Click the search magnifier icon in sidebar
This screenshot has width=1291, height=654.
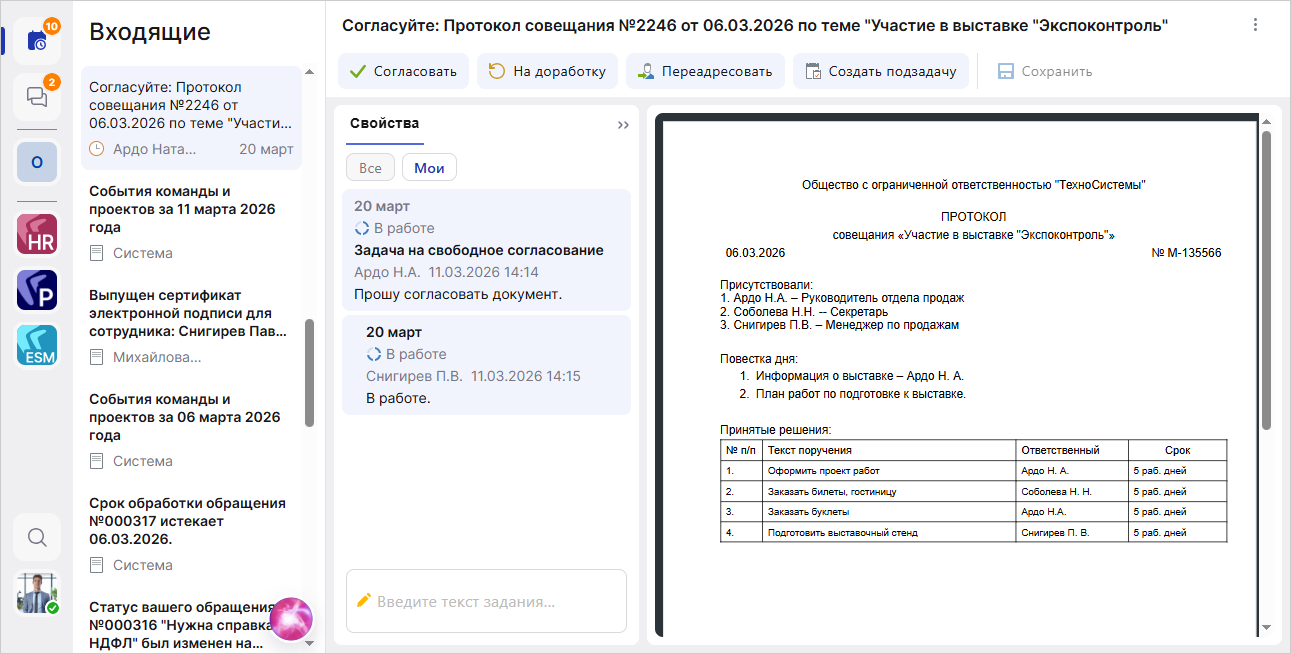coord(37,538)
